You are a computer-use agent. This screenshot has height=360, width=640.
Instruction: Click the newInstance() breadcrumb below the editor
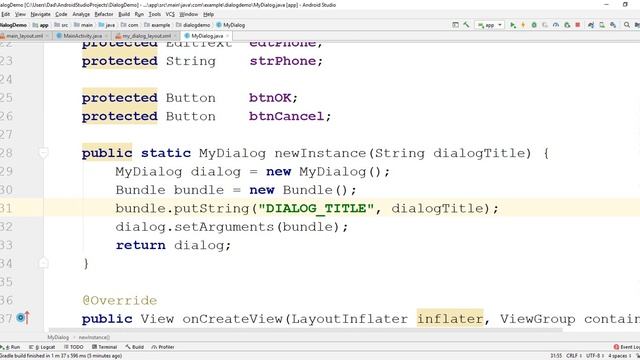(x=94, y=338)
